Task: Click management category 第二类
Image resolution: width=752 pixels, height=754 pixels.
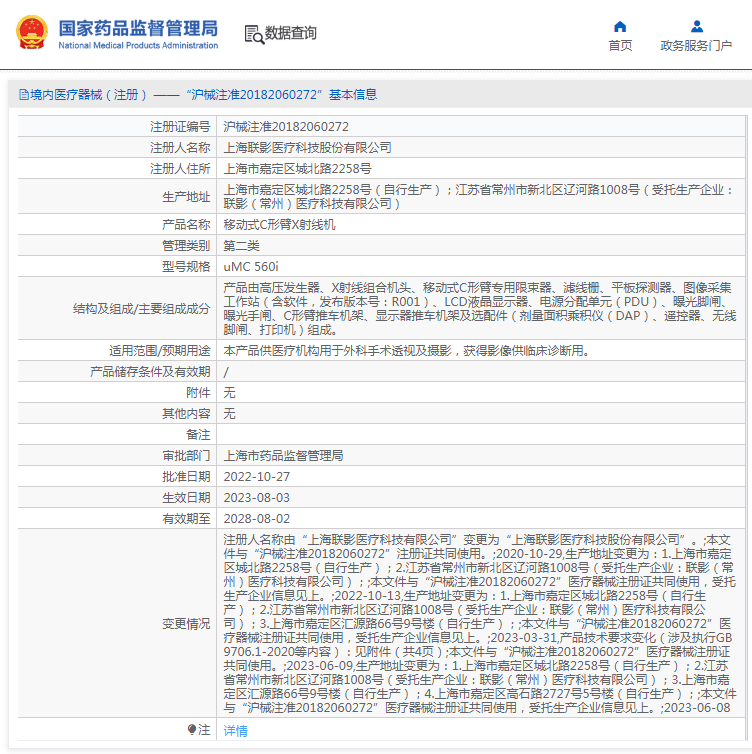Action: click(241, 246)
